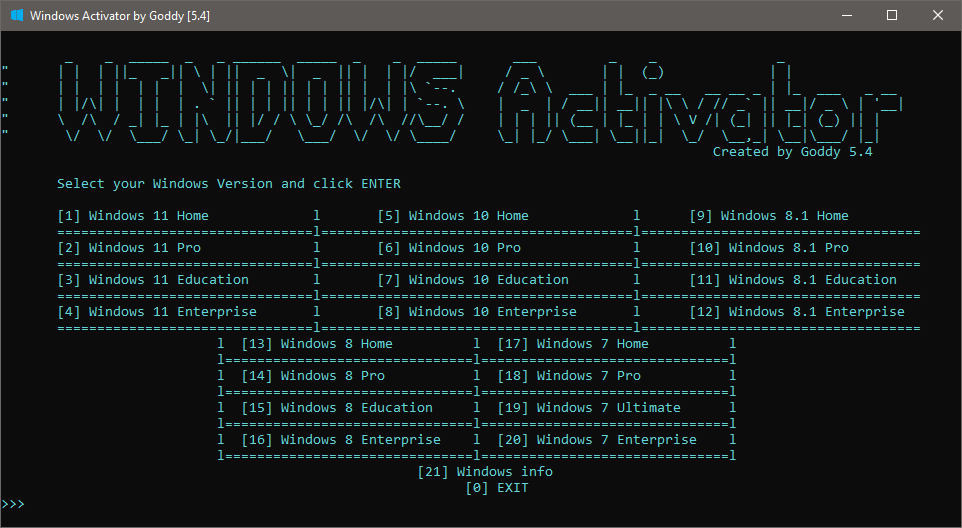Select the '[15] Windows 8 Education' entry
The height and width of the screenshot is (528, 962).
(x=337, y=407)
